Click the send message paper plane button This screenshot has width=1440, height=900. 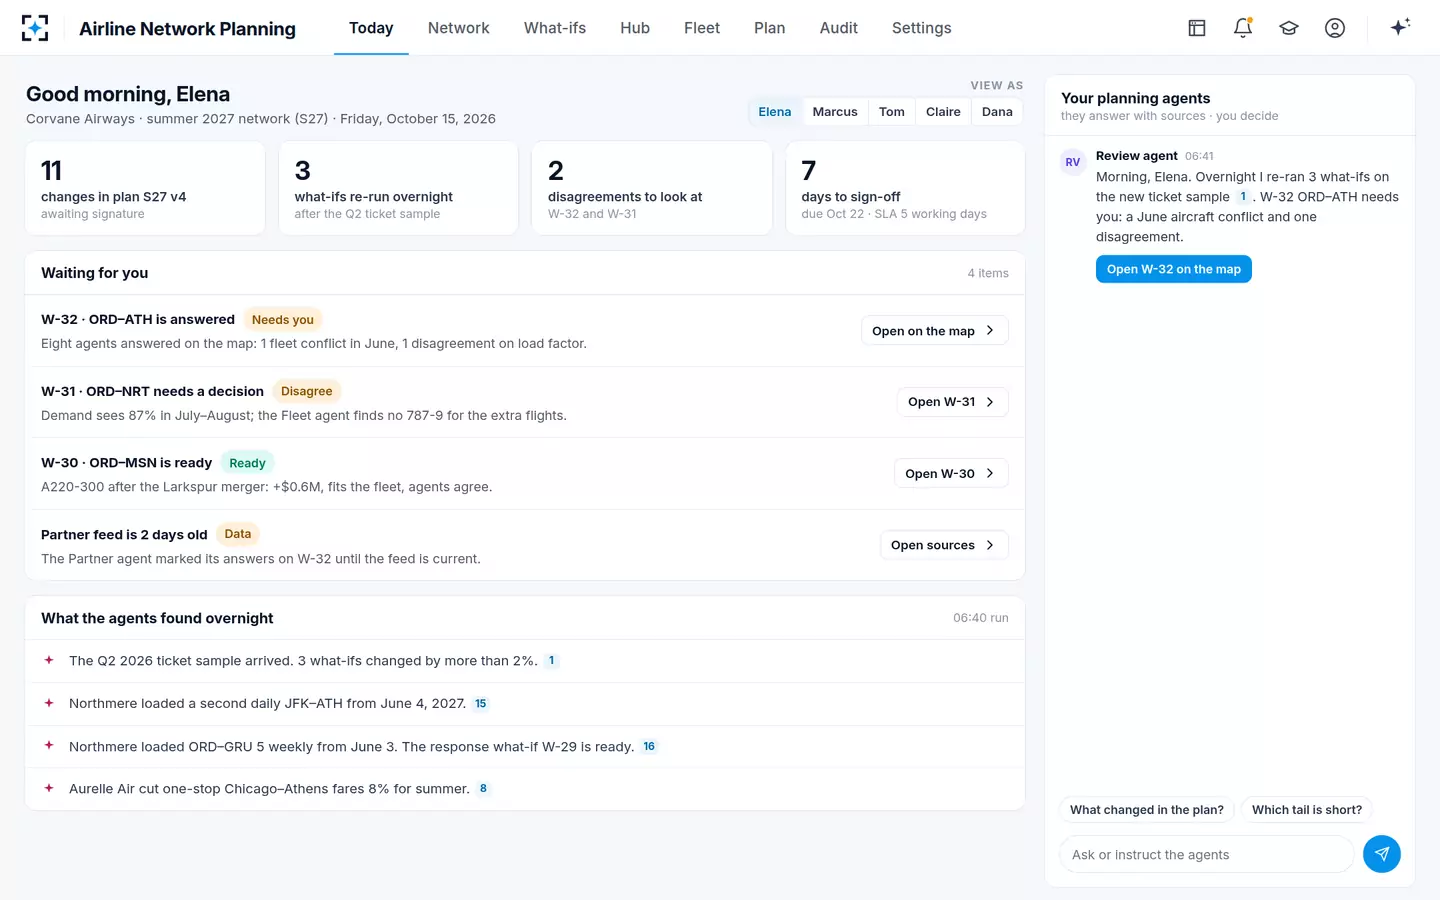(x=1382, y=854)
